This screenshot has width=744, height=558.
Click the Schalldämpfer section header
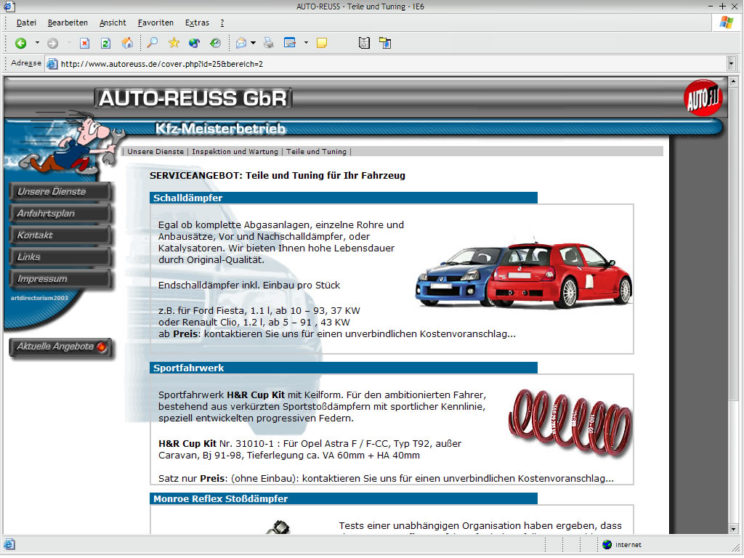tap(344, 198)
